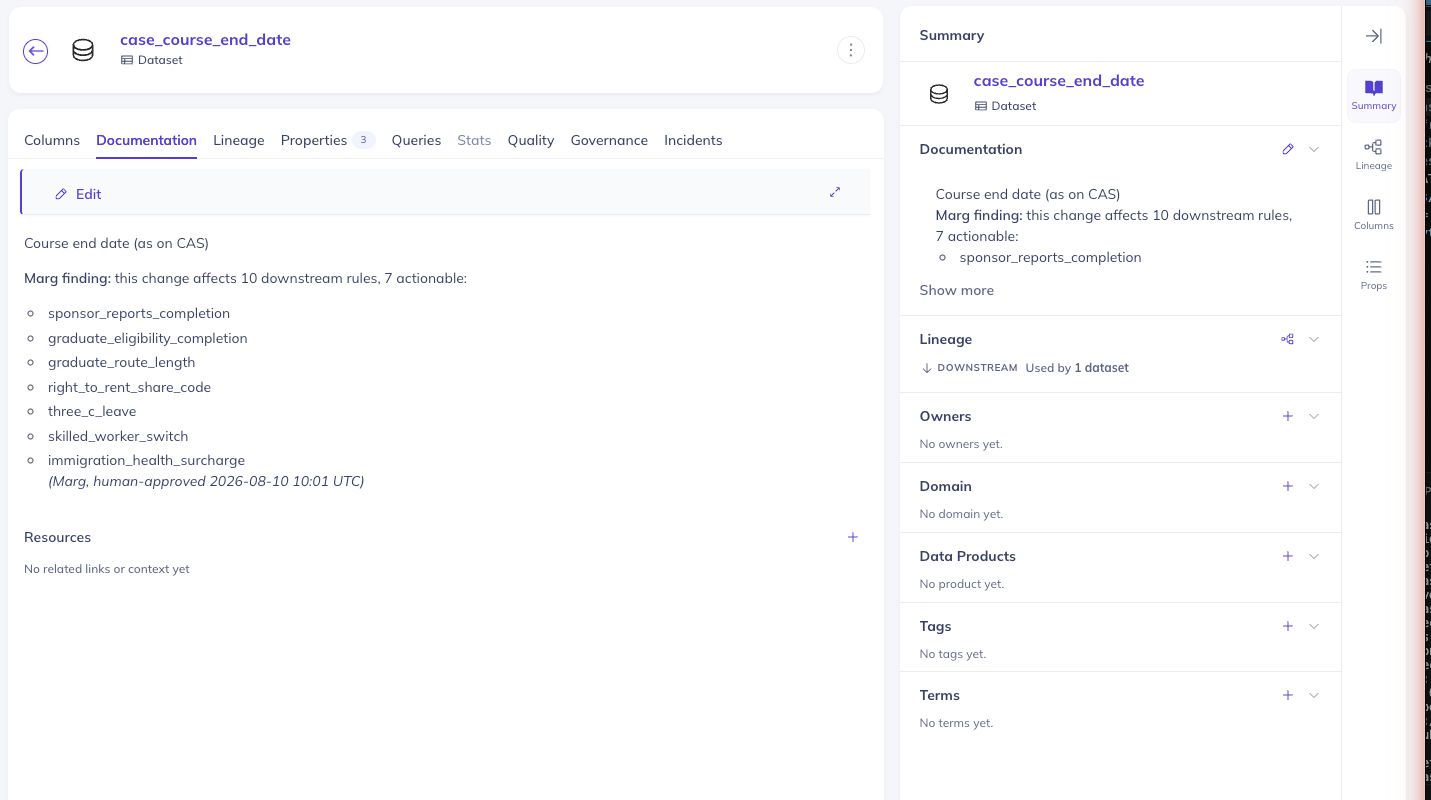Open the Incidents tab
1431x800 pixels.
click(693, 140)
